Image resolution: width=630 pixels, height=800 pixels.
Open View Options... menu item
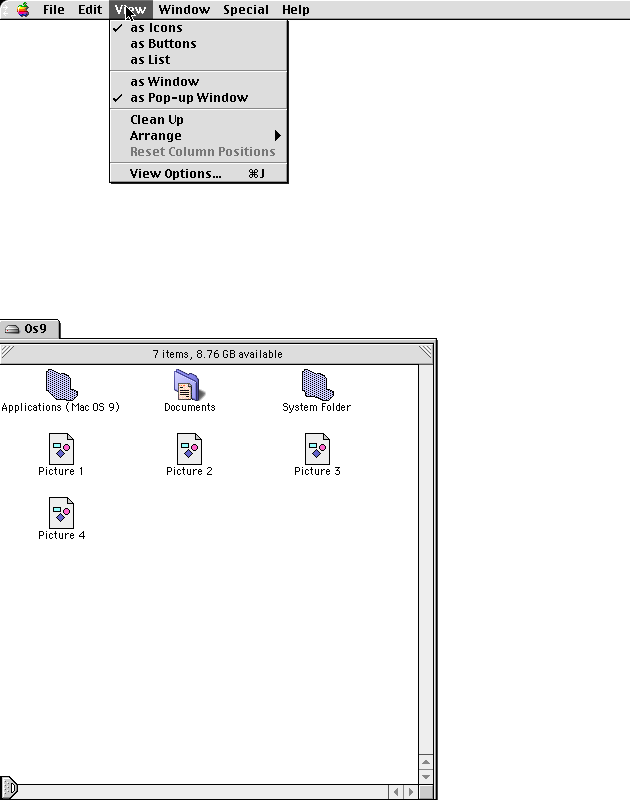[176, 174]
